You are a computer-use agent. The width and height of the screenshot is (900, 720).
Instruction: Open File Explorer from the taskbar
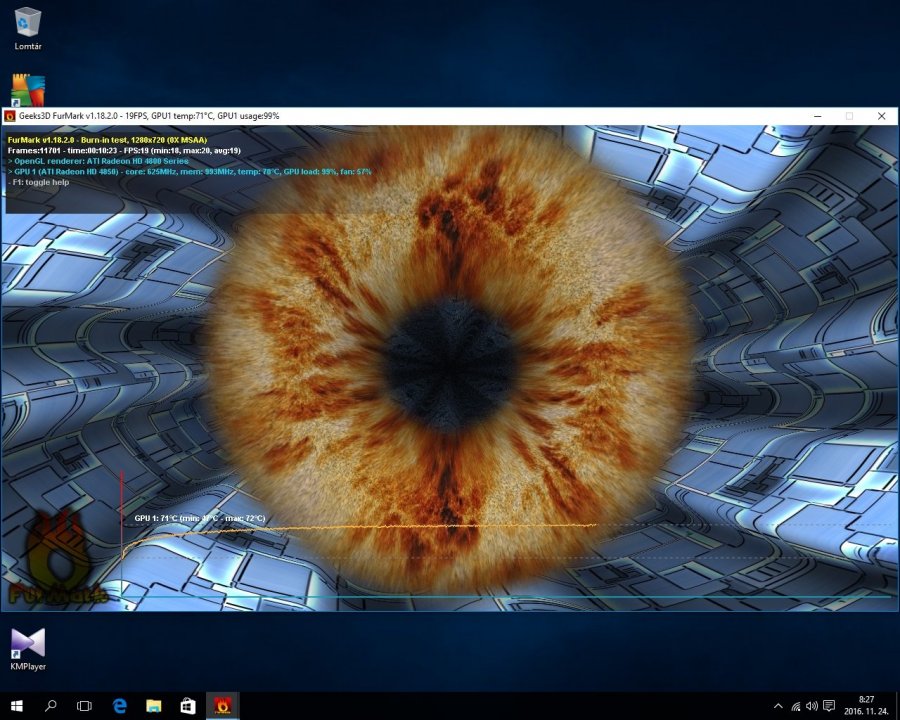point(153,706)
